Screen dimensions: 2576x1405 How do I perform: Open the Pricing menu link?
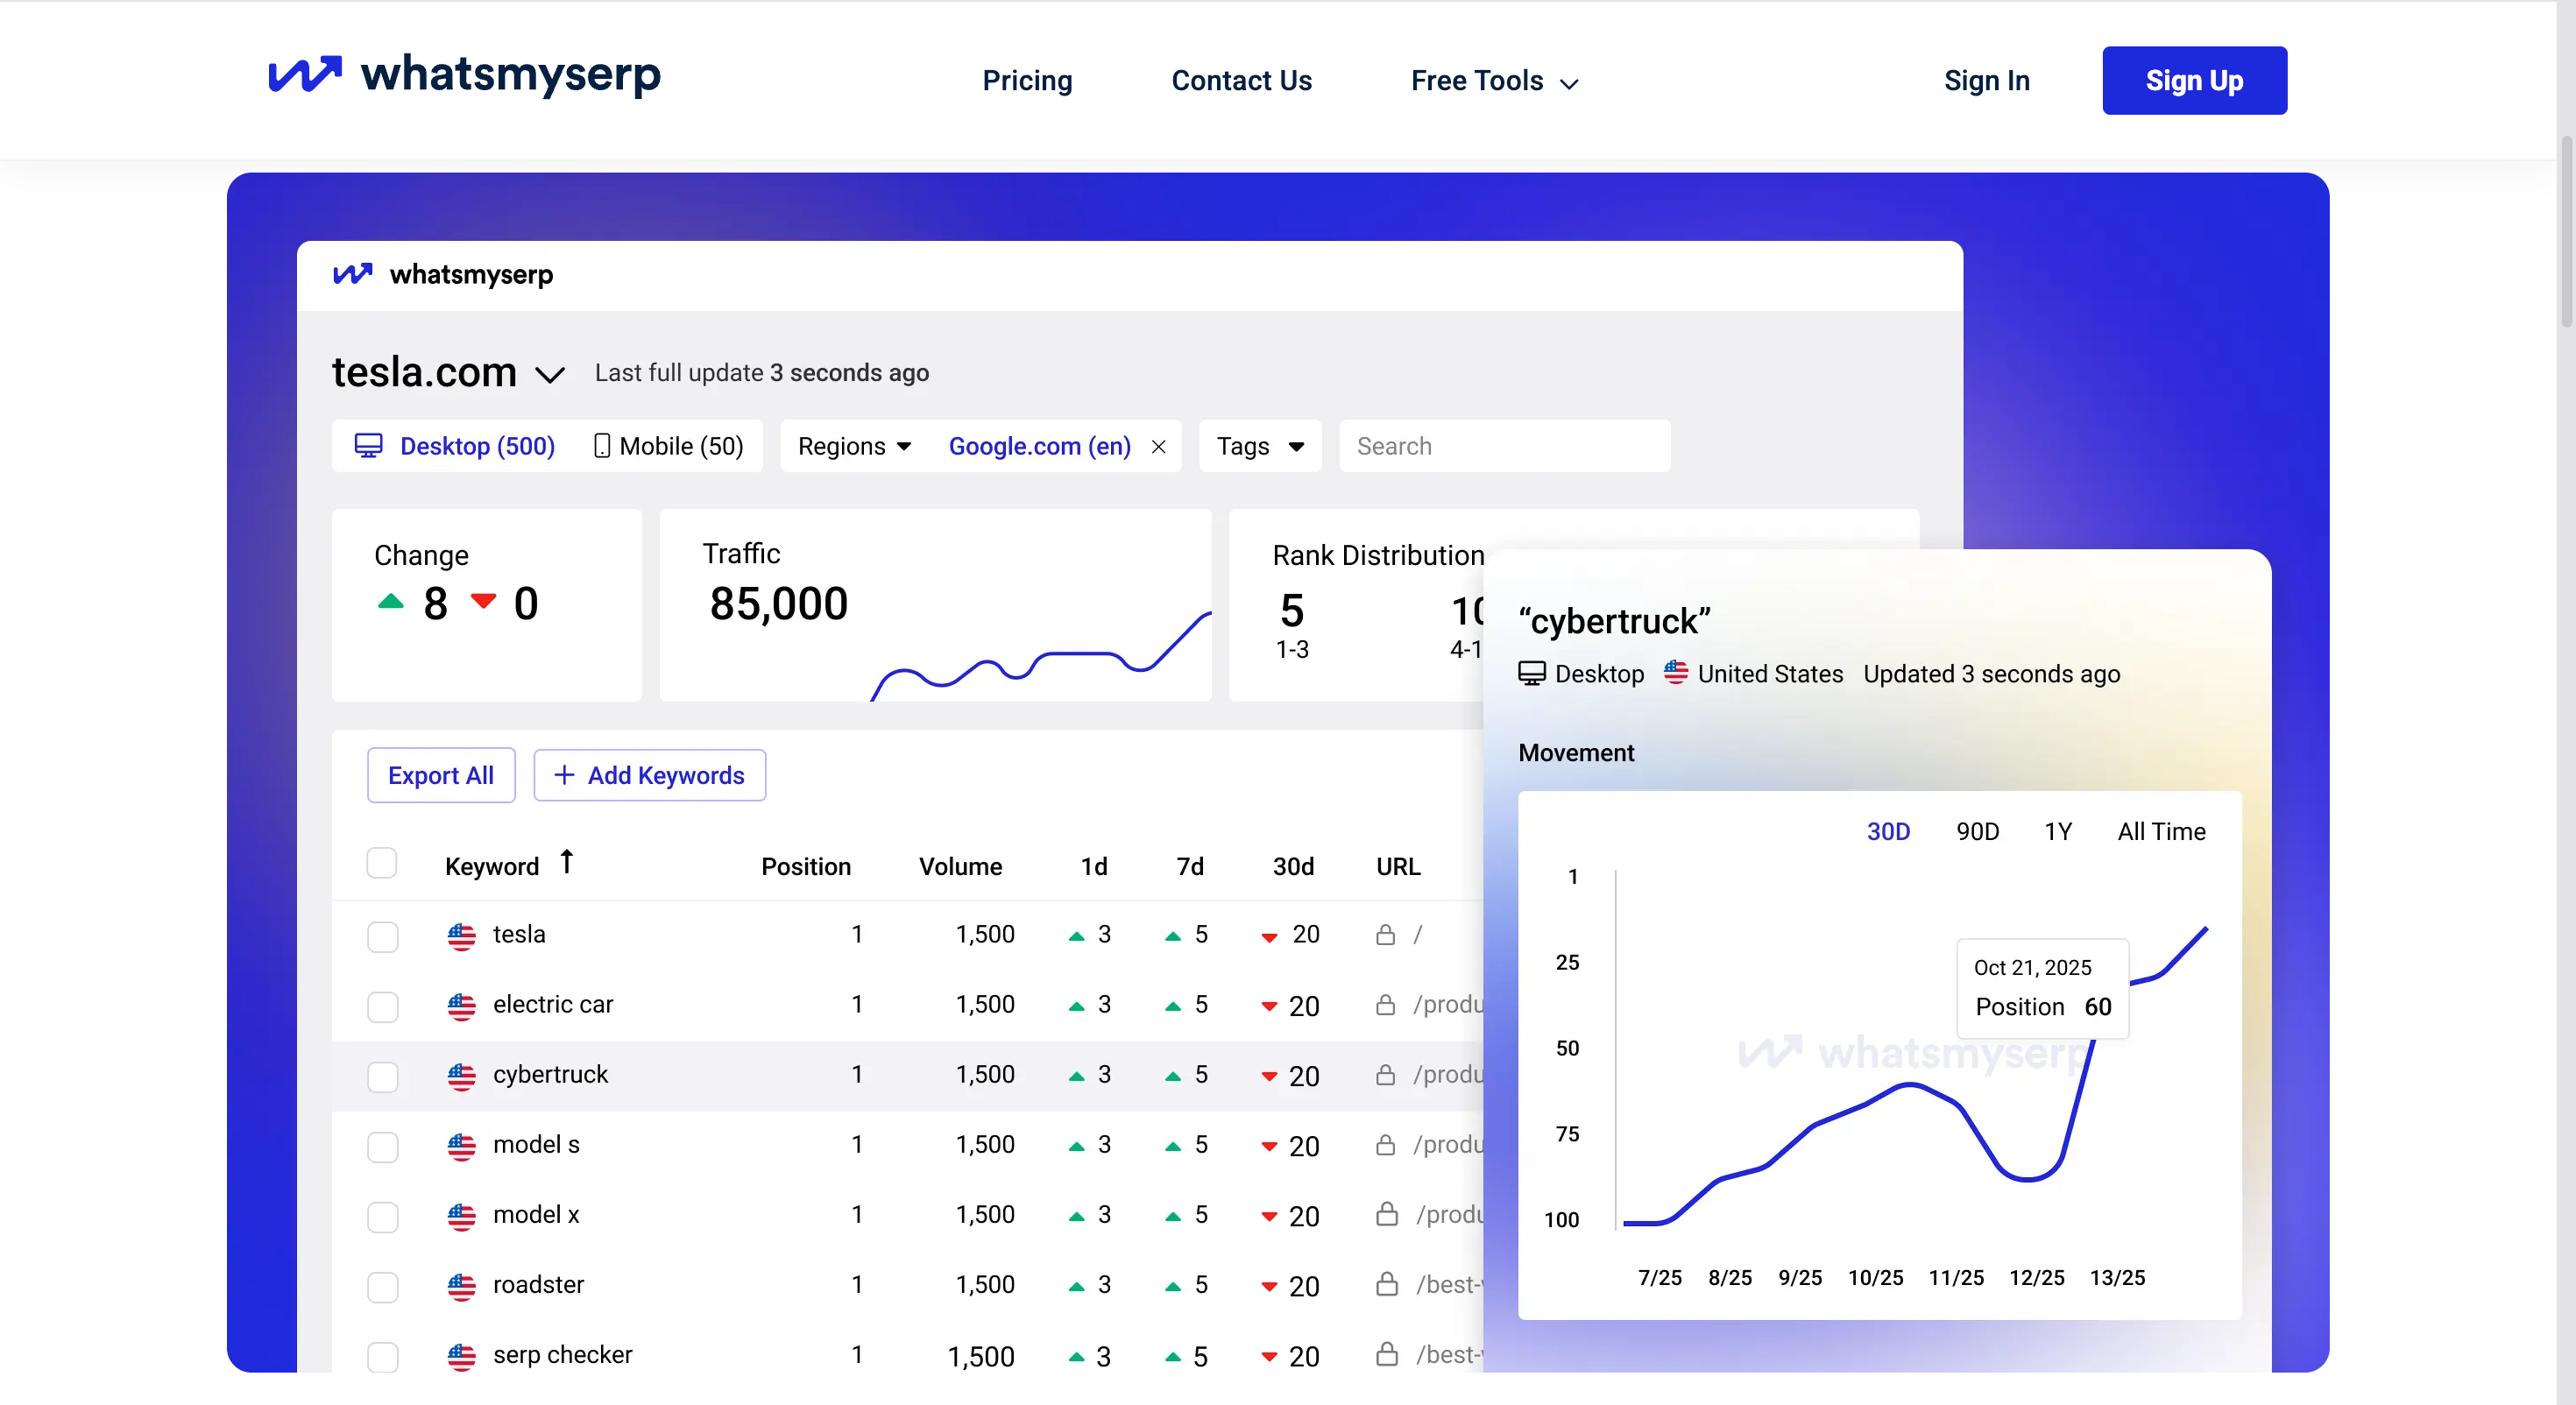[1027, 81]
